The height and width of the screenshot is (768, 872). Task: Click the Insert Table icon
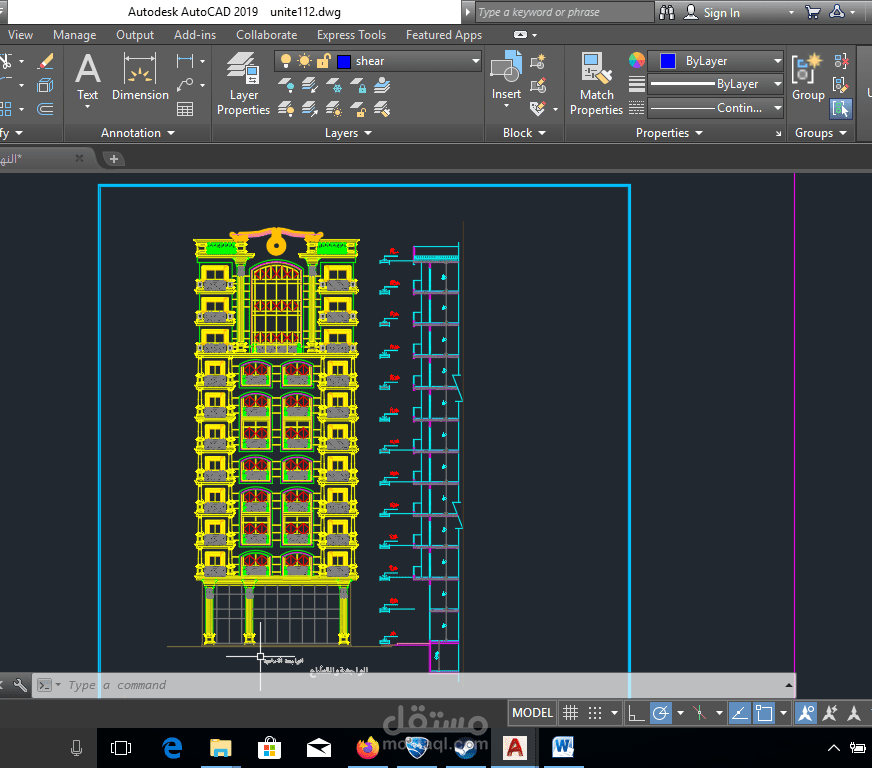tap(185, 109)
